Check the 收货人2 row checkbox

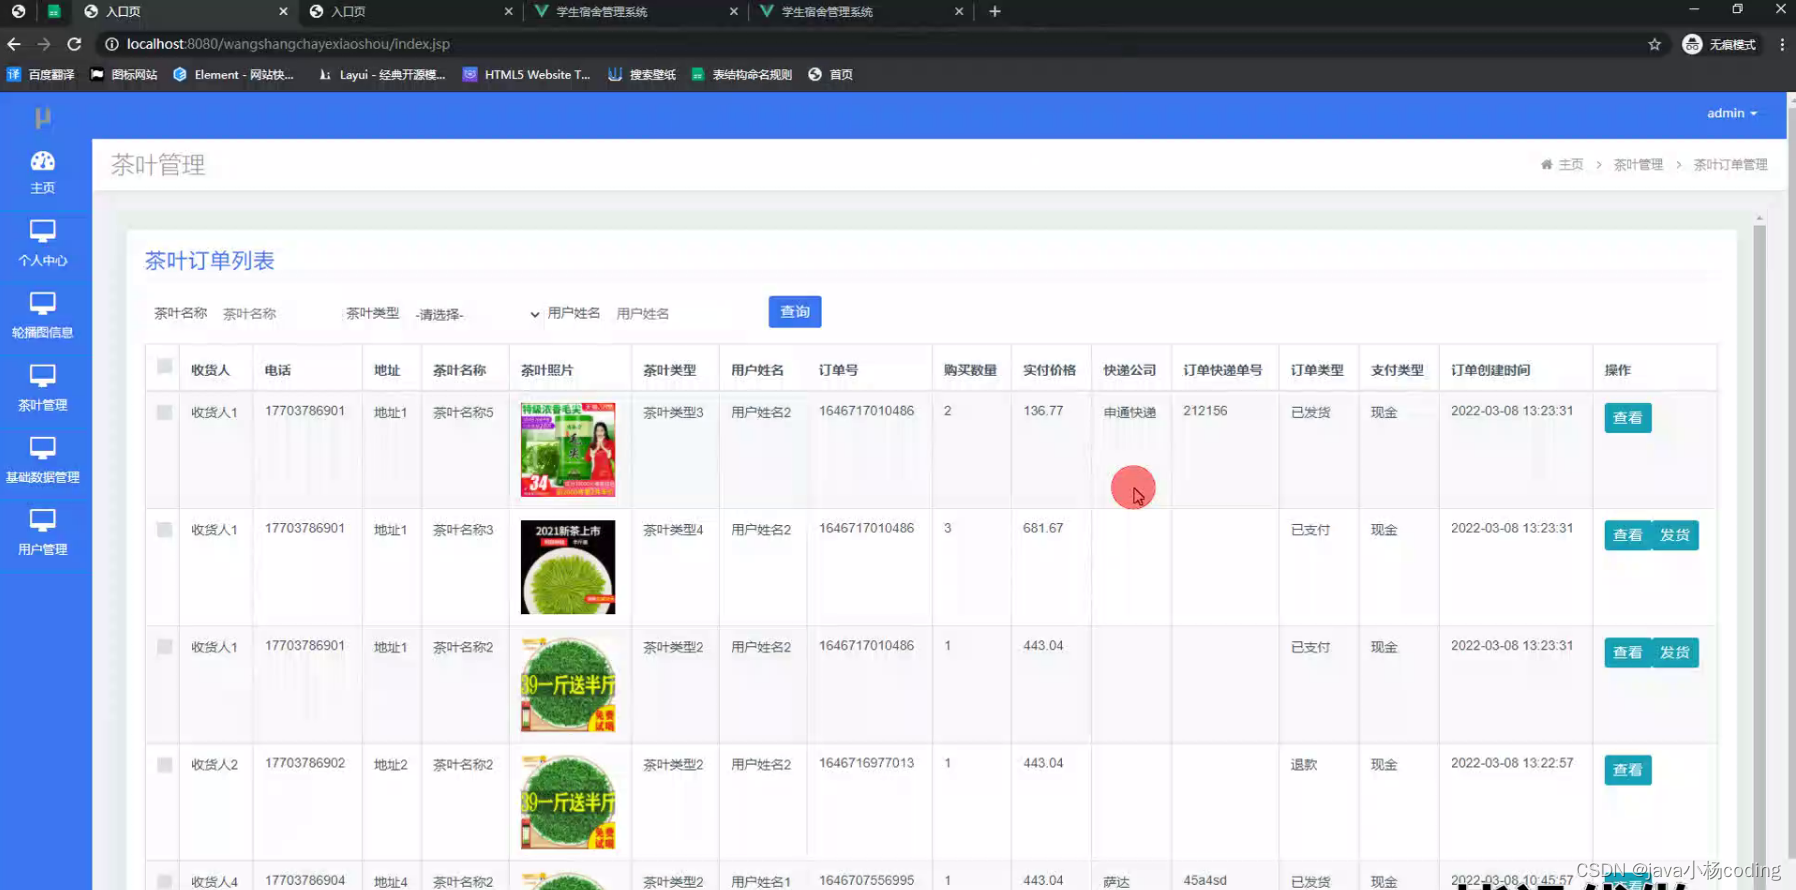(164, 764)
